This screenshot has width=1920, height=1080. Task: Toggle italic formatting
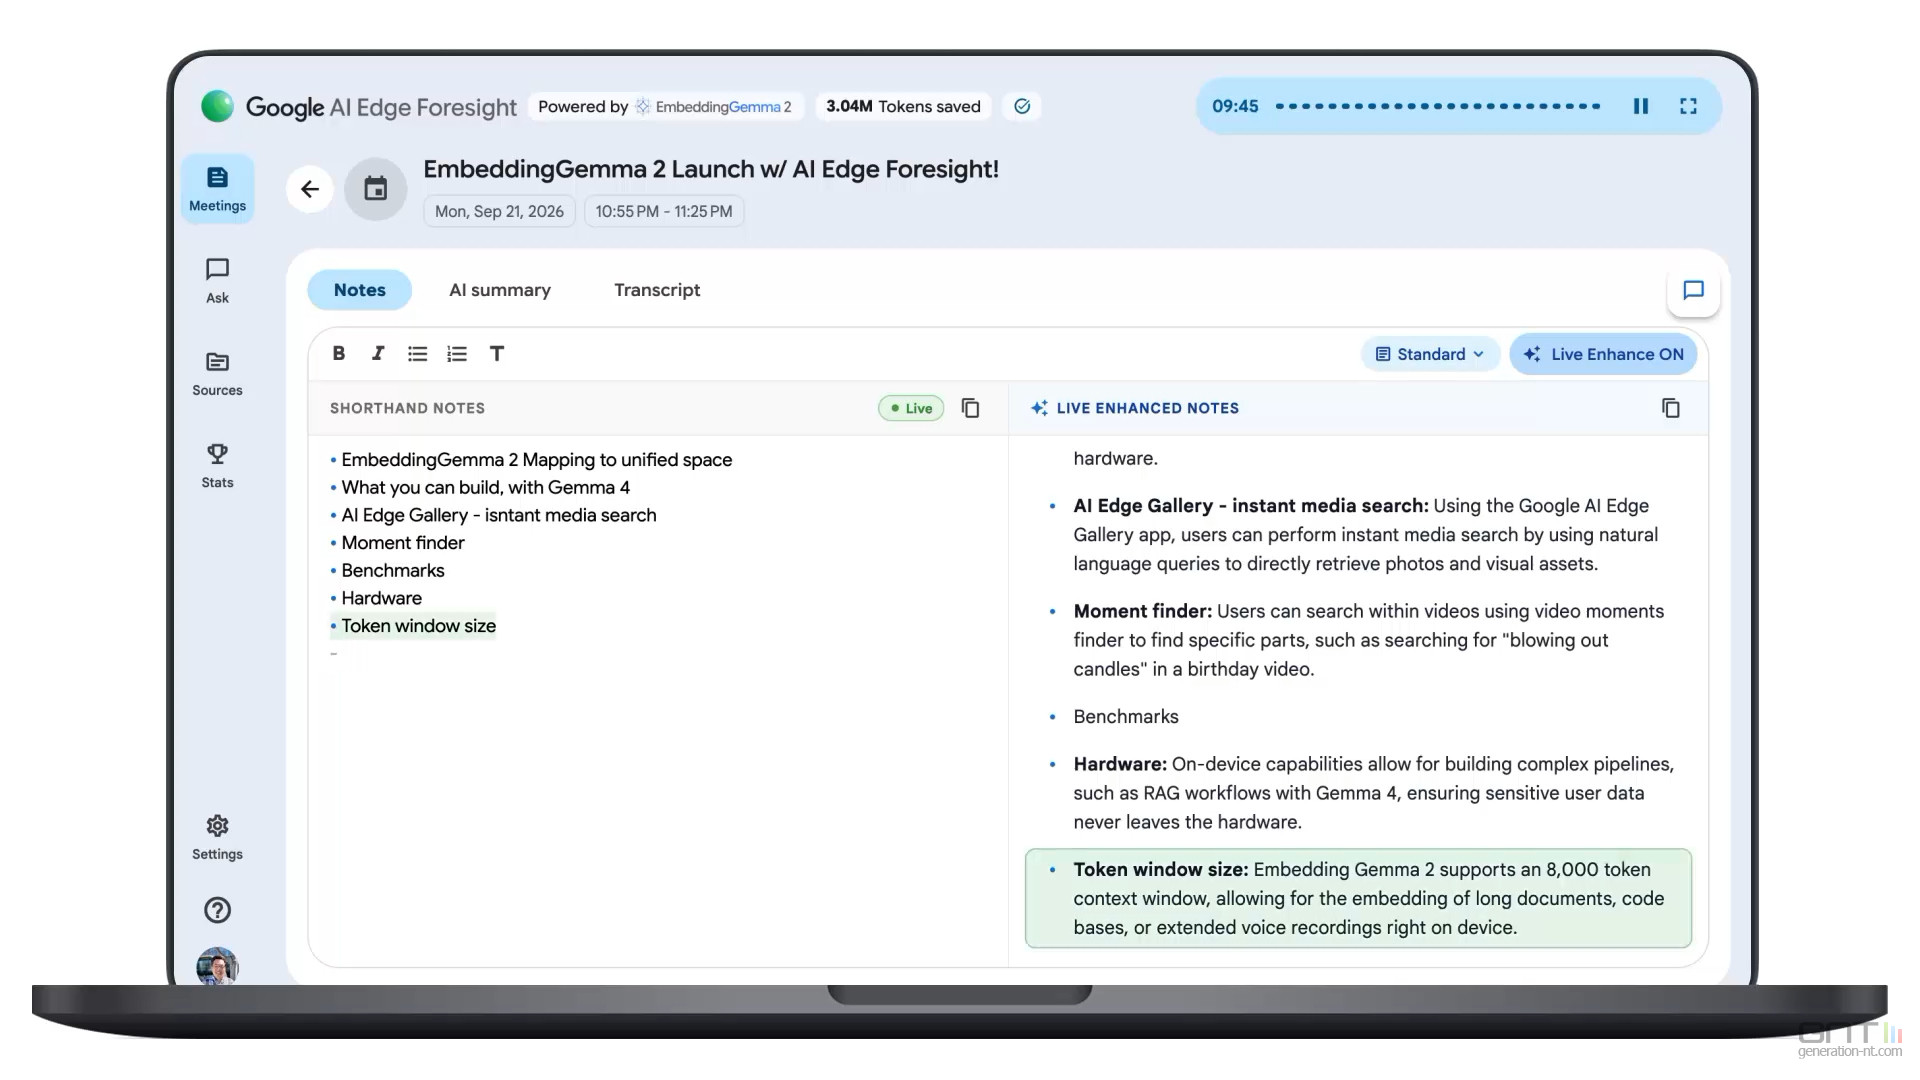(x=378, y=353)
